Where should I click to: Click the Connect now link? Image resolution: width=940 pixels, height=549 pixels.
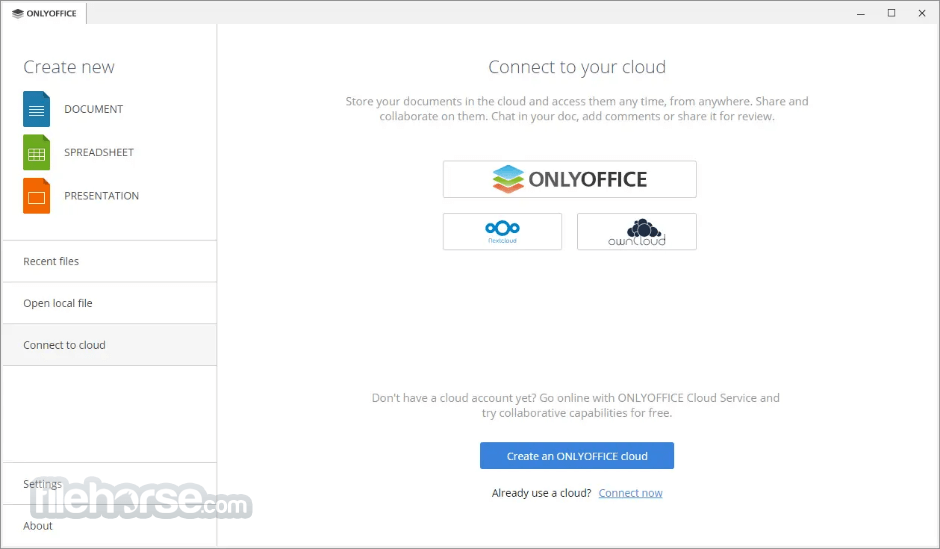click(x=630, y=493)
